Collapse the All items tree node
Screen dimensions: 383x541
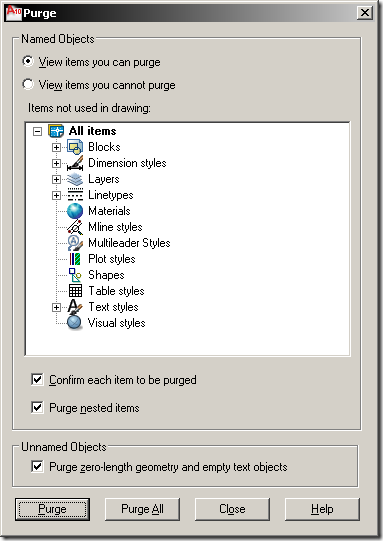[x=38, y=131]
